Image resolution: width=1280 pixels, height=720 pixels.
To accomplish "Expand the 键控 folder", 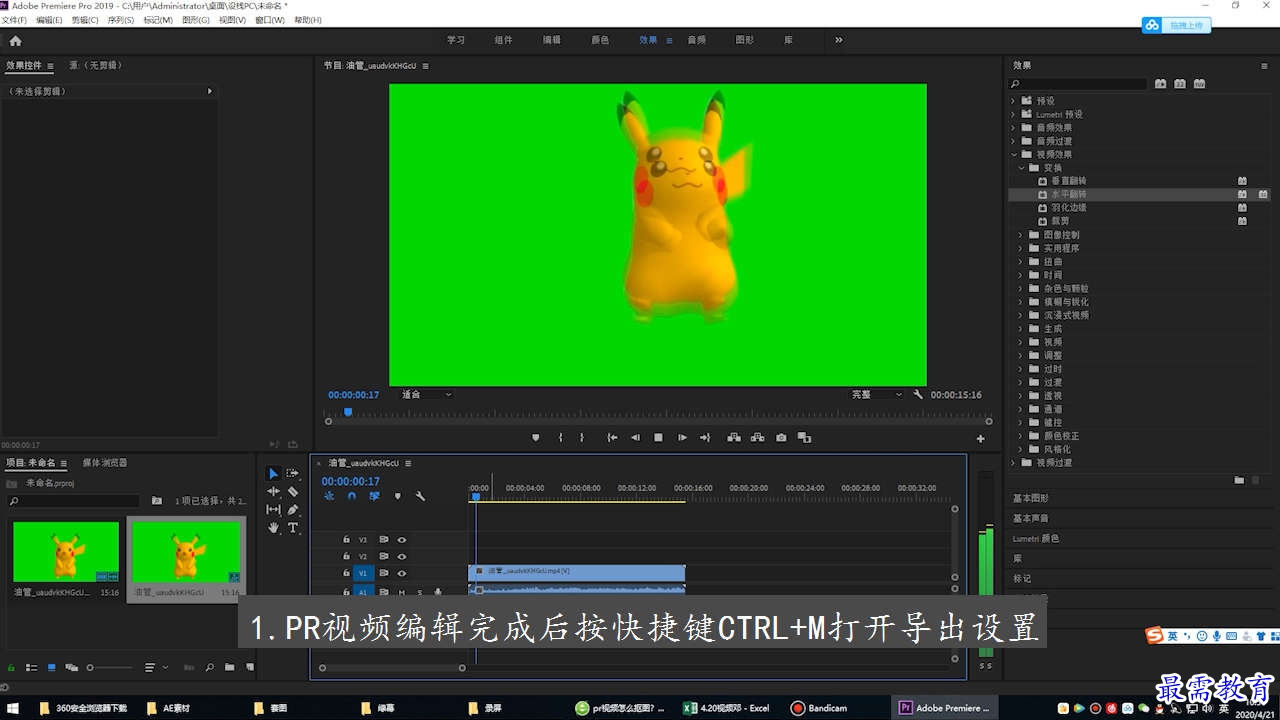I will 1021,423.
